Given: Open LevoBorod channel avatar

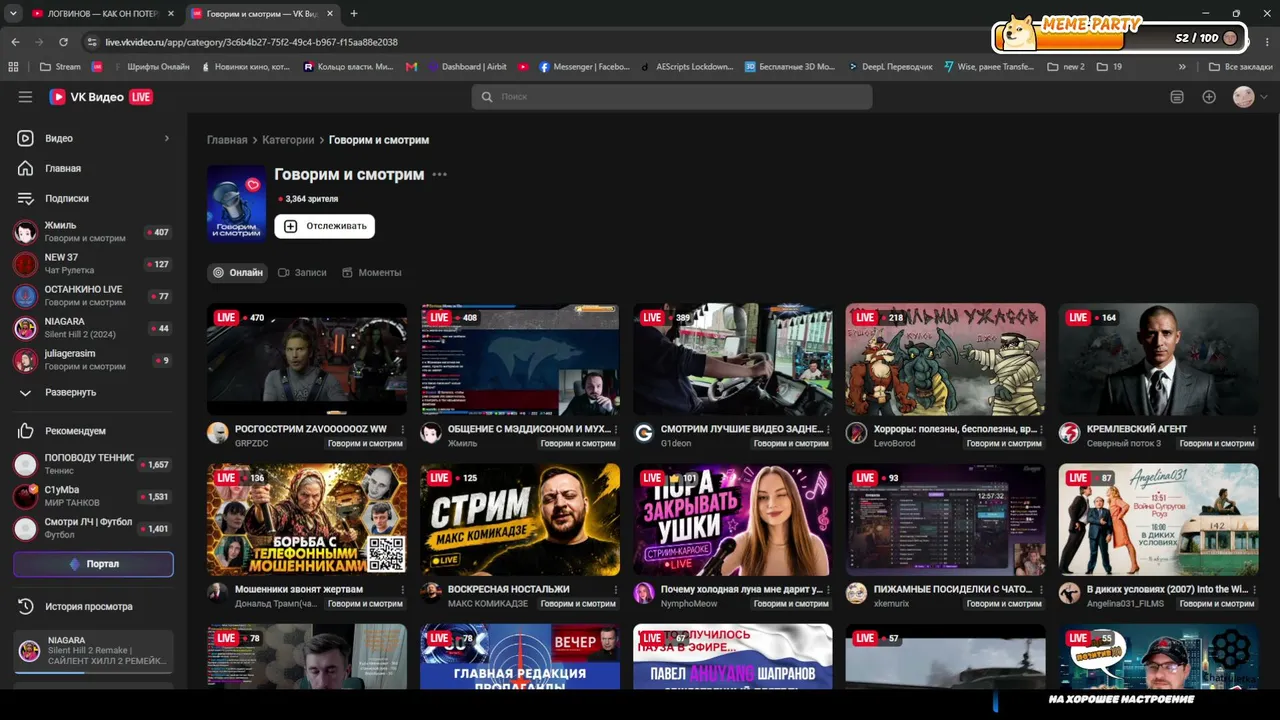Looking at the screenshot, I should pyautogui.click(x=857, y=433).
